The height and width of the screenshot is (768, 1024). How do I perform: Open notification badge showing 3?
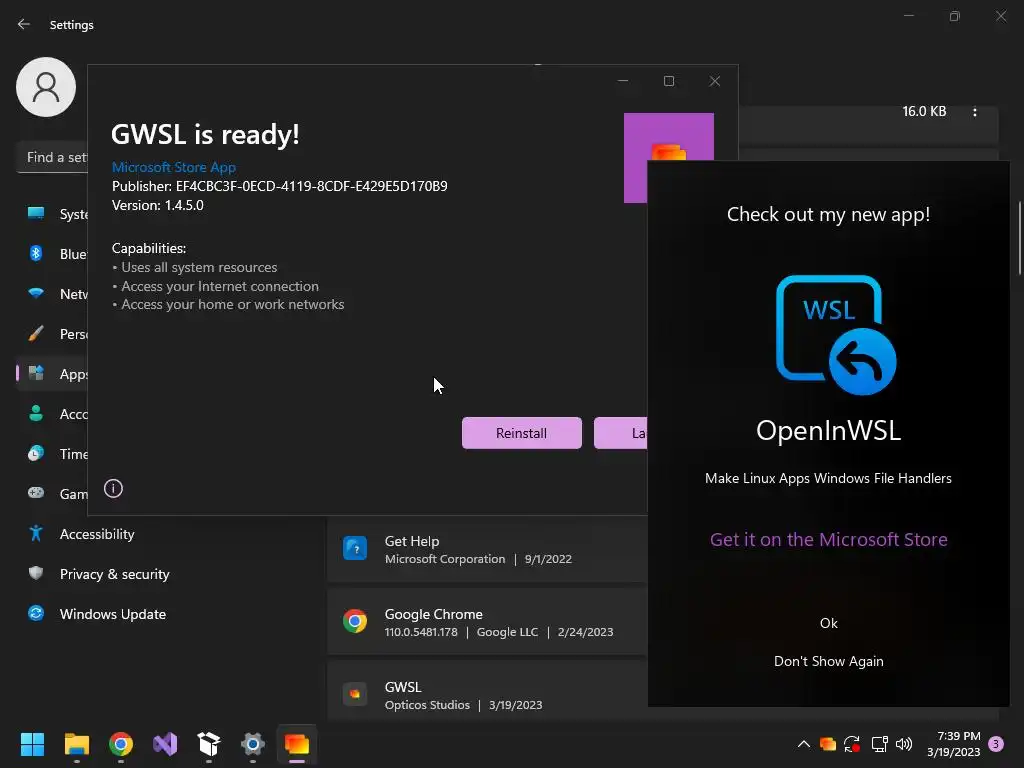tap(997, 744)
